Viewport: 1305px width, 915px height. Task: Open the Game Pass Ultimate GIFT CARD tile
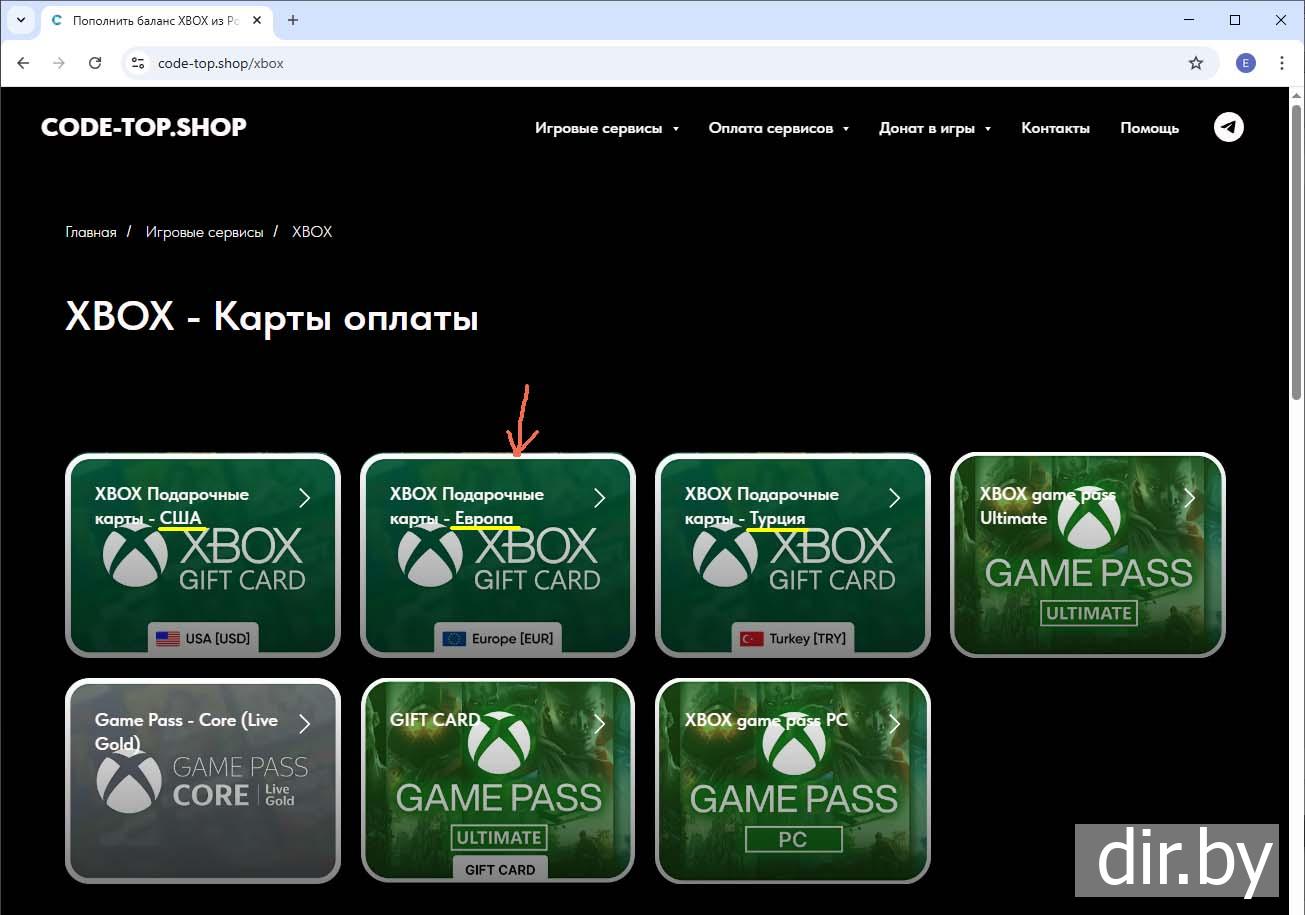[x=498, y=781]
